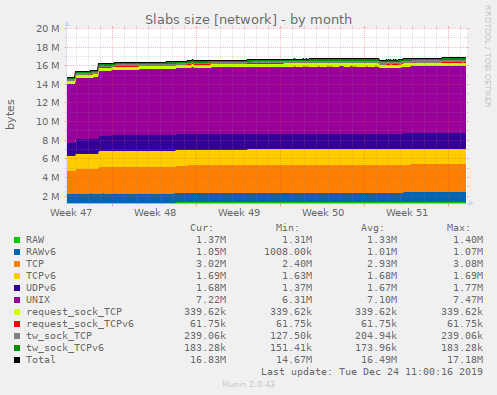This screenshot has height=395, width=497.
Task: Click the tw_sock_TCP min value 127.50k
Action: coord(291,336)
